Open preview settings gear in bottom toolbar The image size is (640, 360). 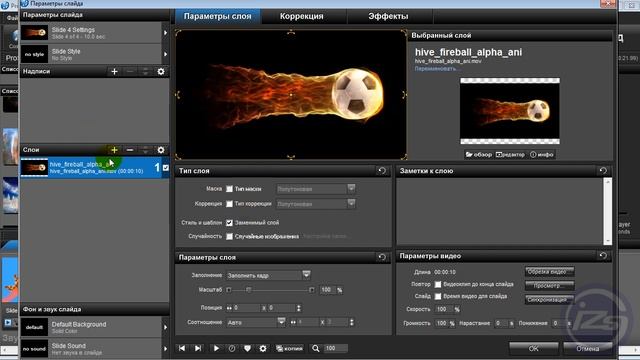[x=263, y=348]
